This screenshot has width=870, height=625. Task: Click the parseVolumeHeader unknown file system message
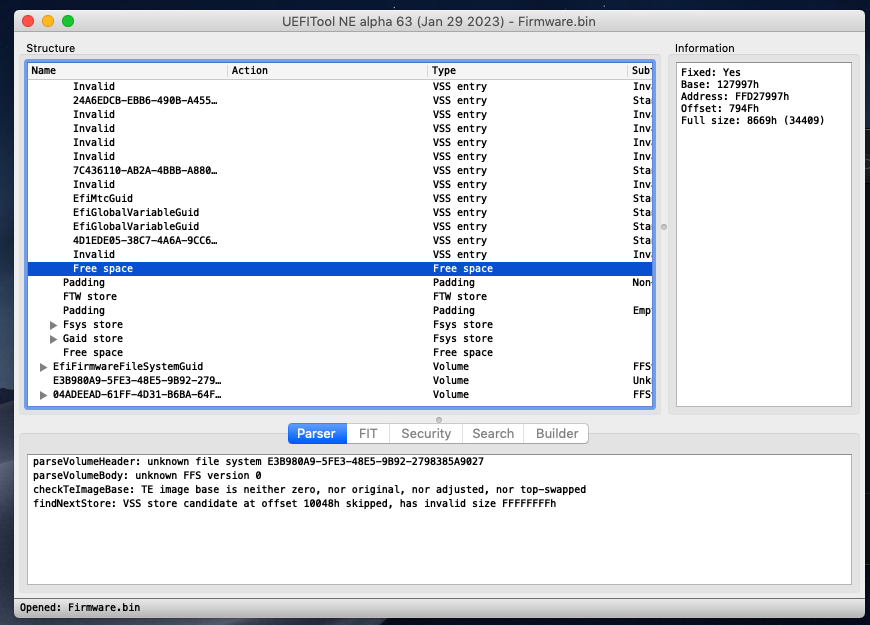point(258,462)
